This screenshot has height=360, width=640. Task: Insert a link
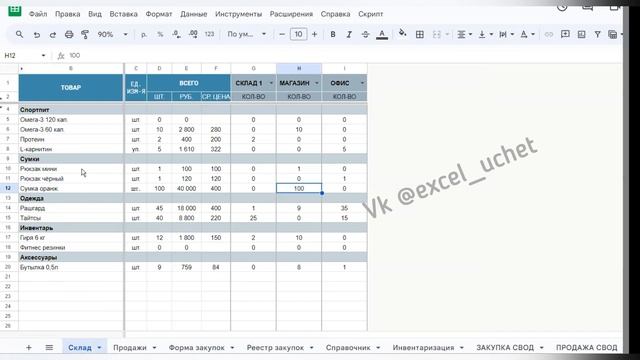coord(549,35)
